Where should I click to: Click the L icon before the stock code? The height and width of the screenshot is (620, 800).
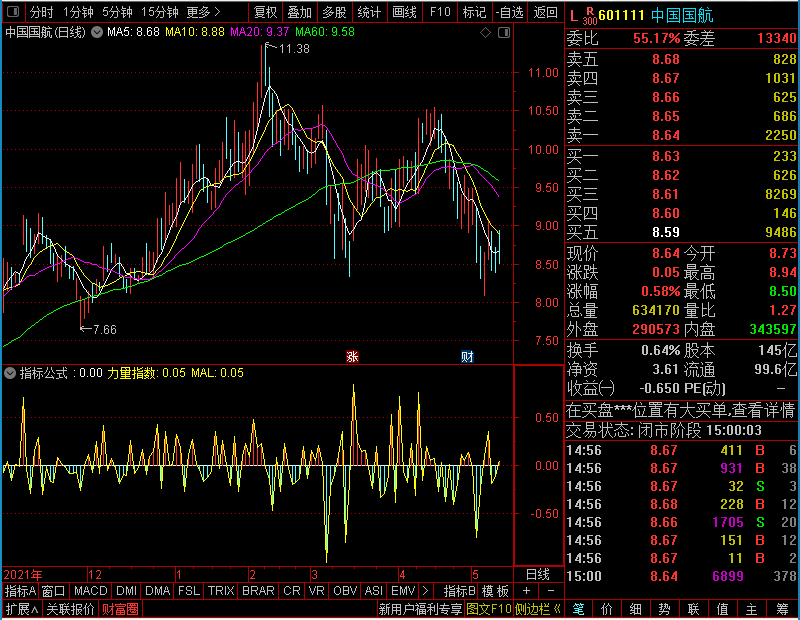pyautogui.click(x=574, y=16)
